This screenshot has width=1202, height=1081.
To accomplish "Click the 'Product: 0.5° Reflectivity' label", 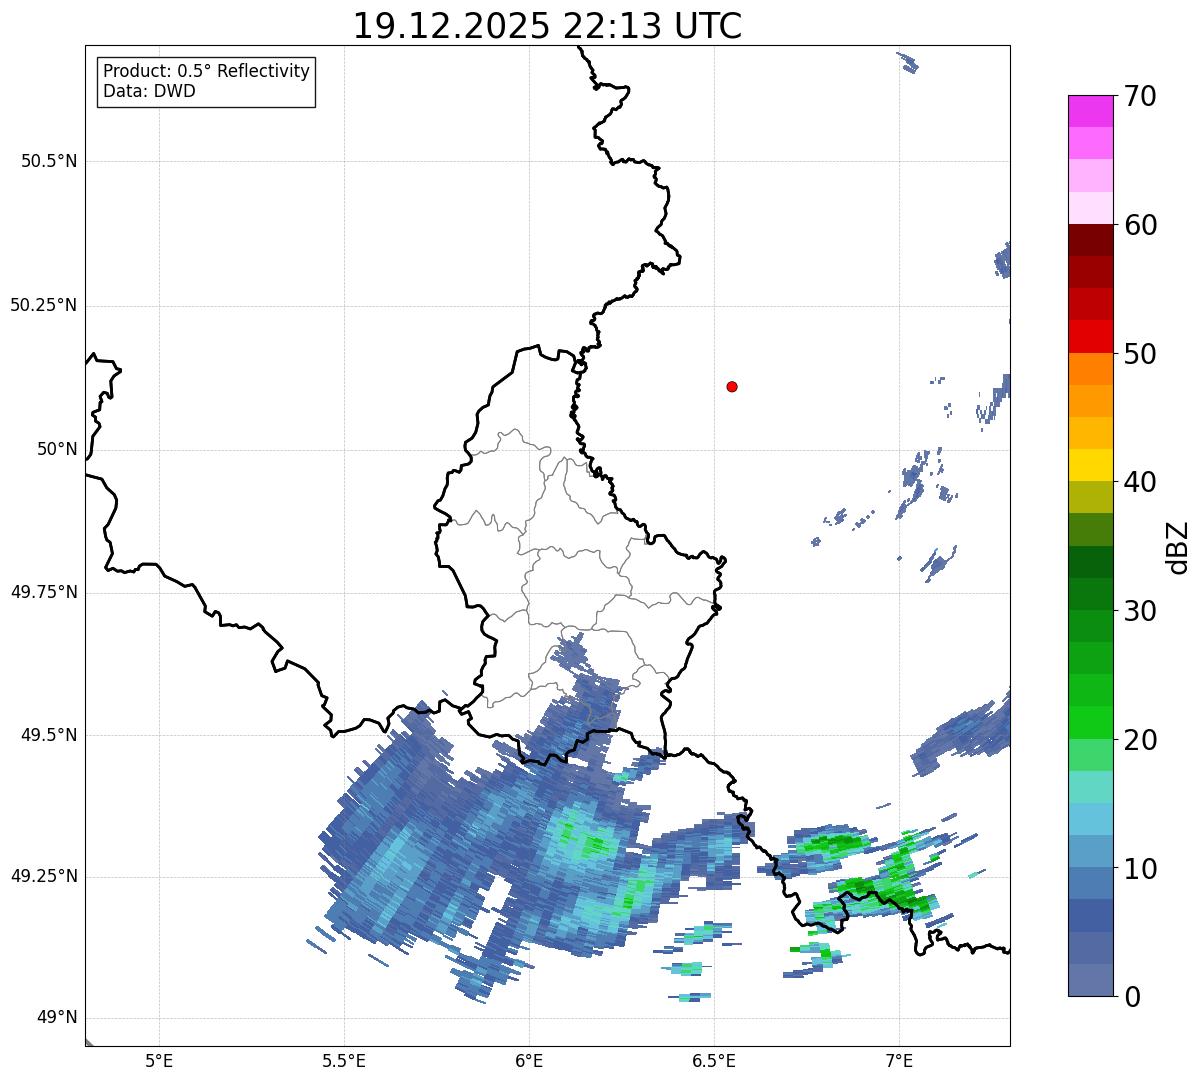I will point(206,72).
